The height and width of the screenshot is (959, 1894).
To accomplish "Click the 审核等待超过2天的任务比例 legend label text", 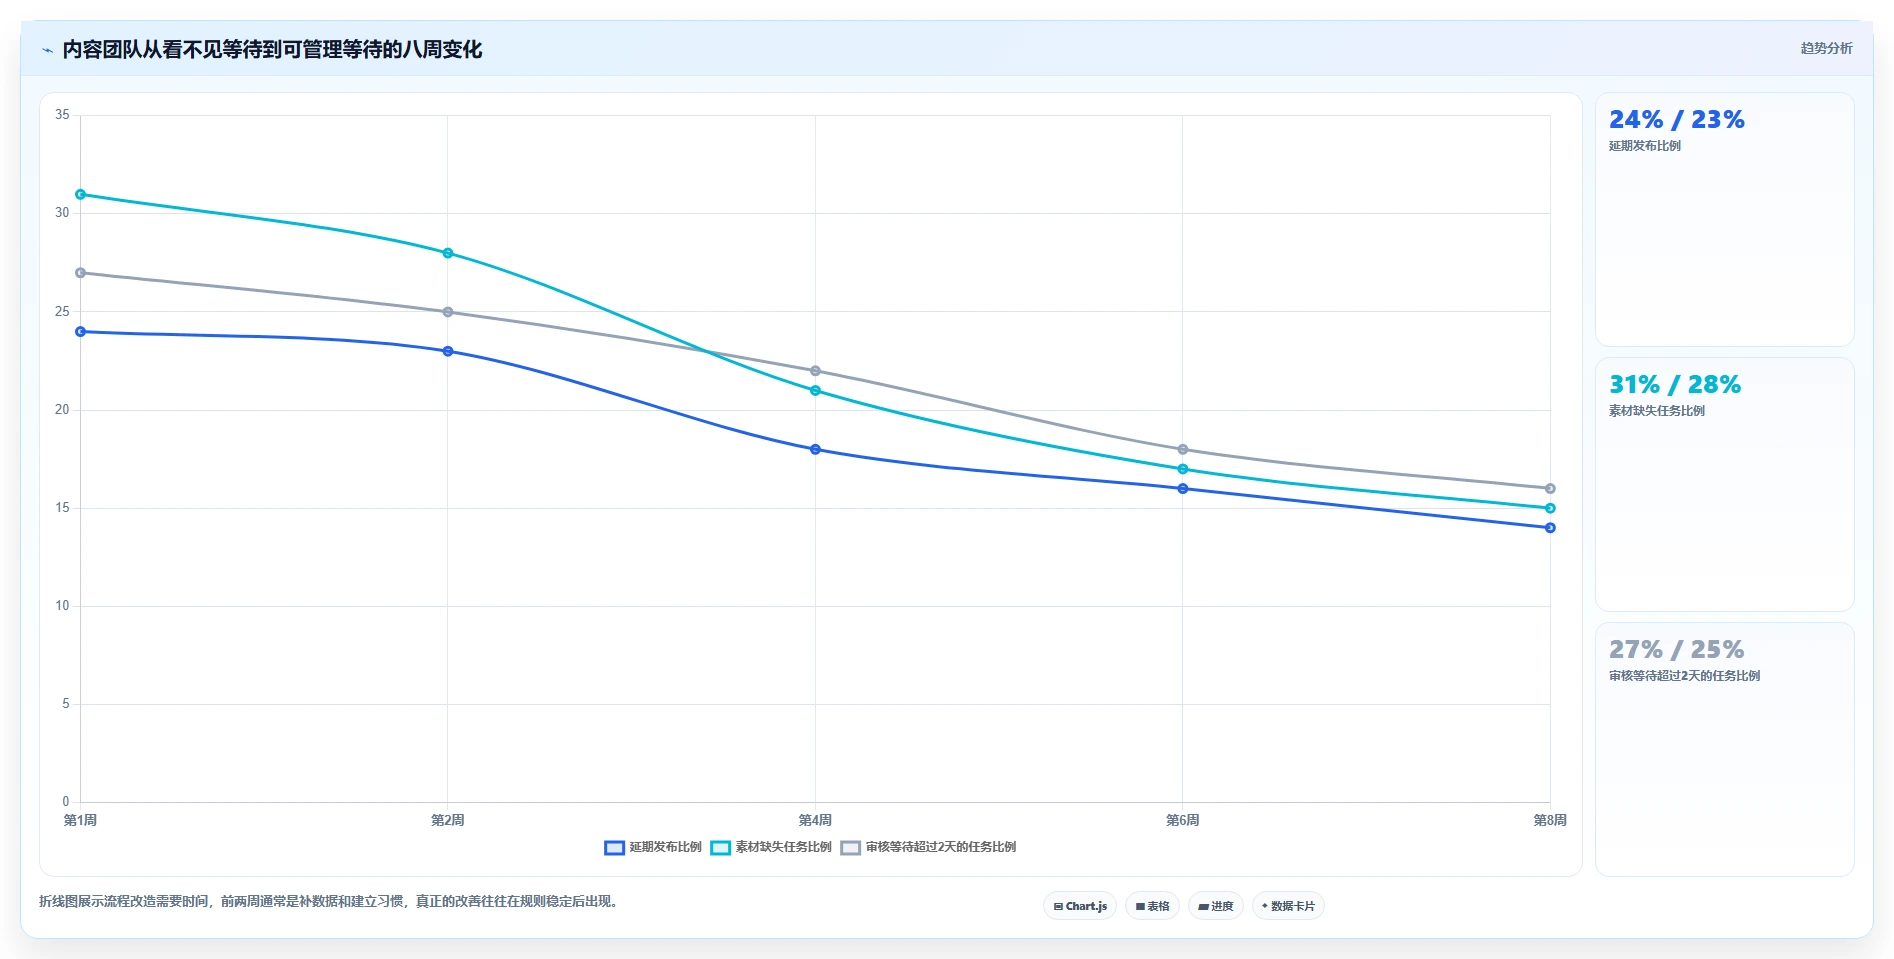I will coord(941,847).
